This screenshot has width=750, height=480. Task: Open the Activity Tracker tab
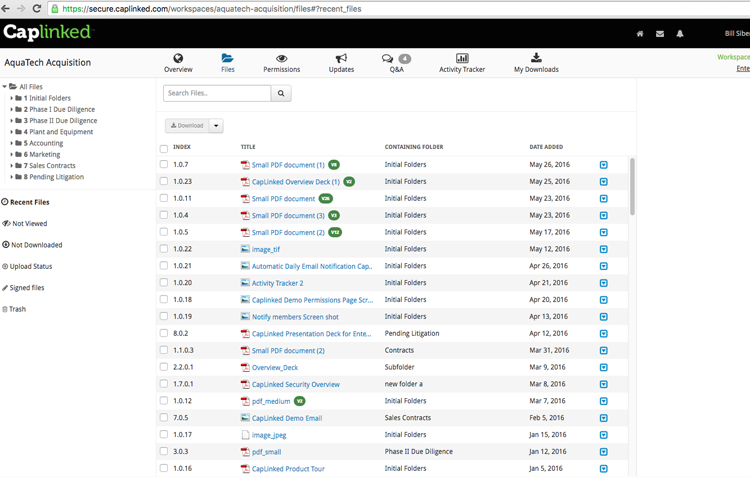click(x=462, y=63)
